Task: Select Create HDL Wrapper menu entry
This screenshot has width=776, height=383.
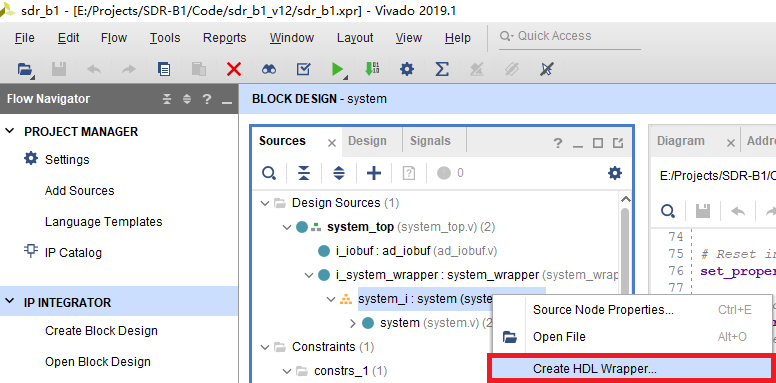Action: point(631,369)
